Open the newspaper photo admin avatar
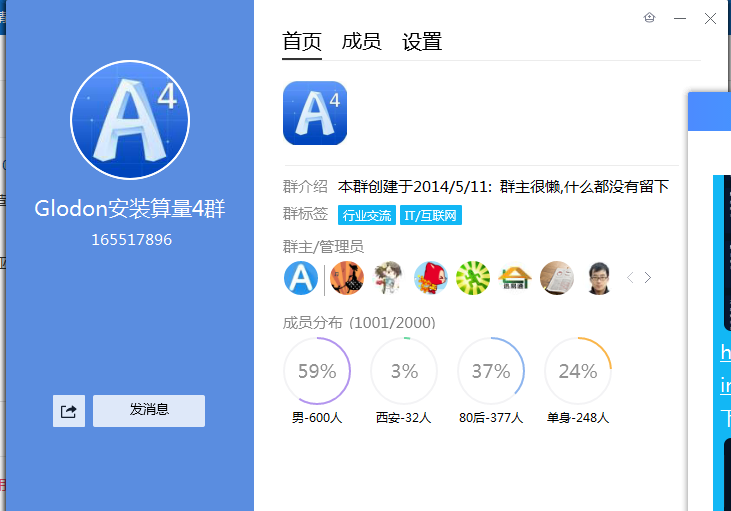 (557, 278)
